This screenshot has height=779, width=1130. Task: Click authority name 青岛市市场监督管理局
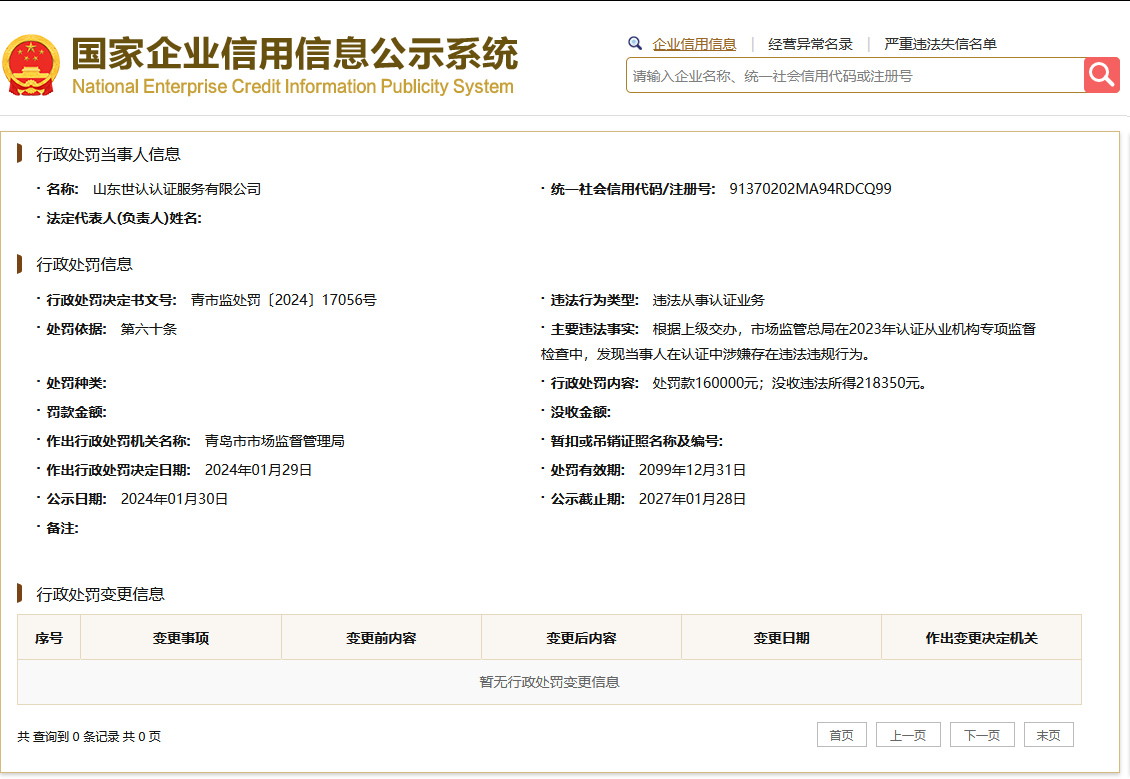(275, 441)
